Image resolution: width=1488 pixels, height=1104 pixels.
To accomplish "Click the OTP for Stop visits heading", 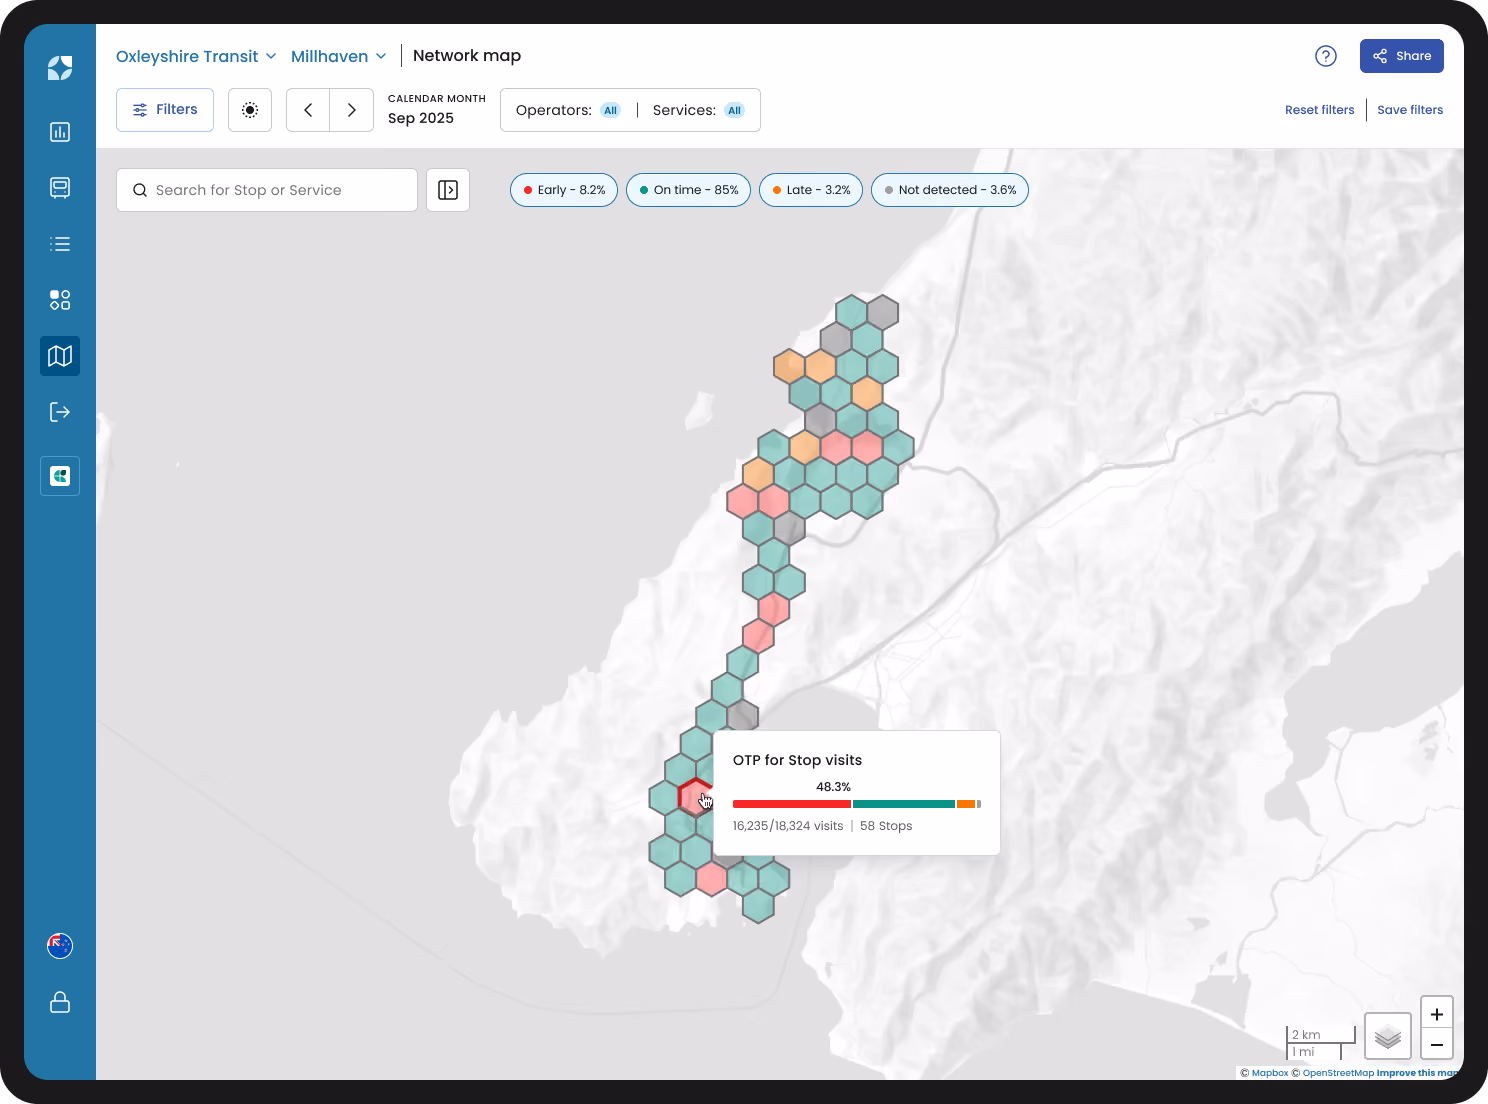I will point(797,760).
